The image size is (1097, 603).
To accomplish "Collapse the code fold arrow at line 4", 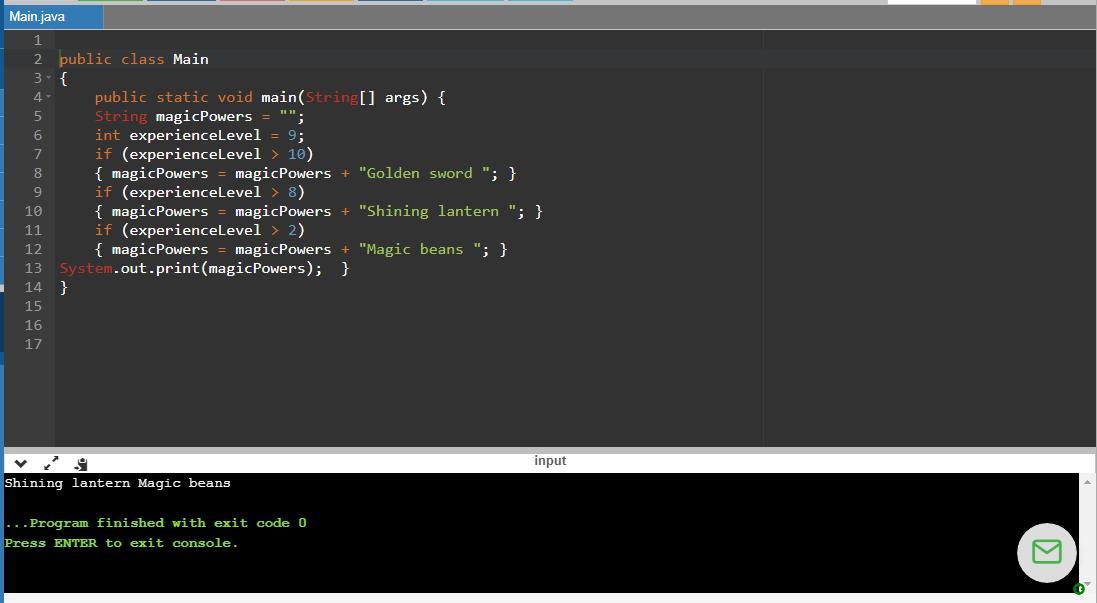I will click(49, 97).
